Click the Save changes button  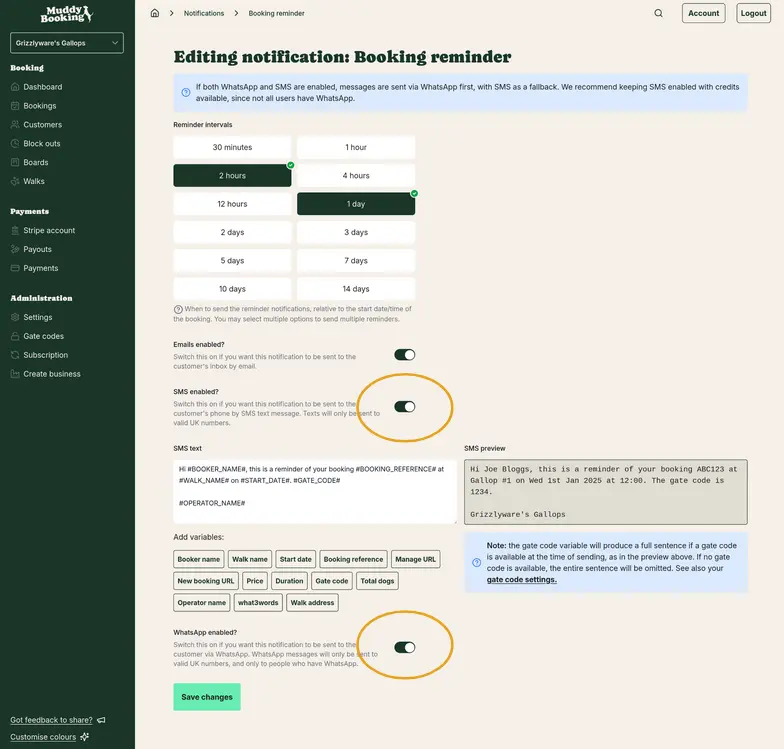pyautogui.click(x=207, y=697)
